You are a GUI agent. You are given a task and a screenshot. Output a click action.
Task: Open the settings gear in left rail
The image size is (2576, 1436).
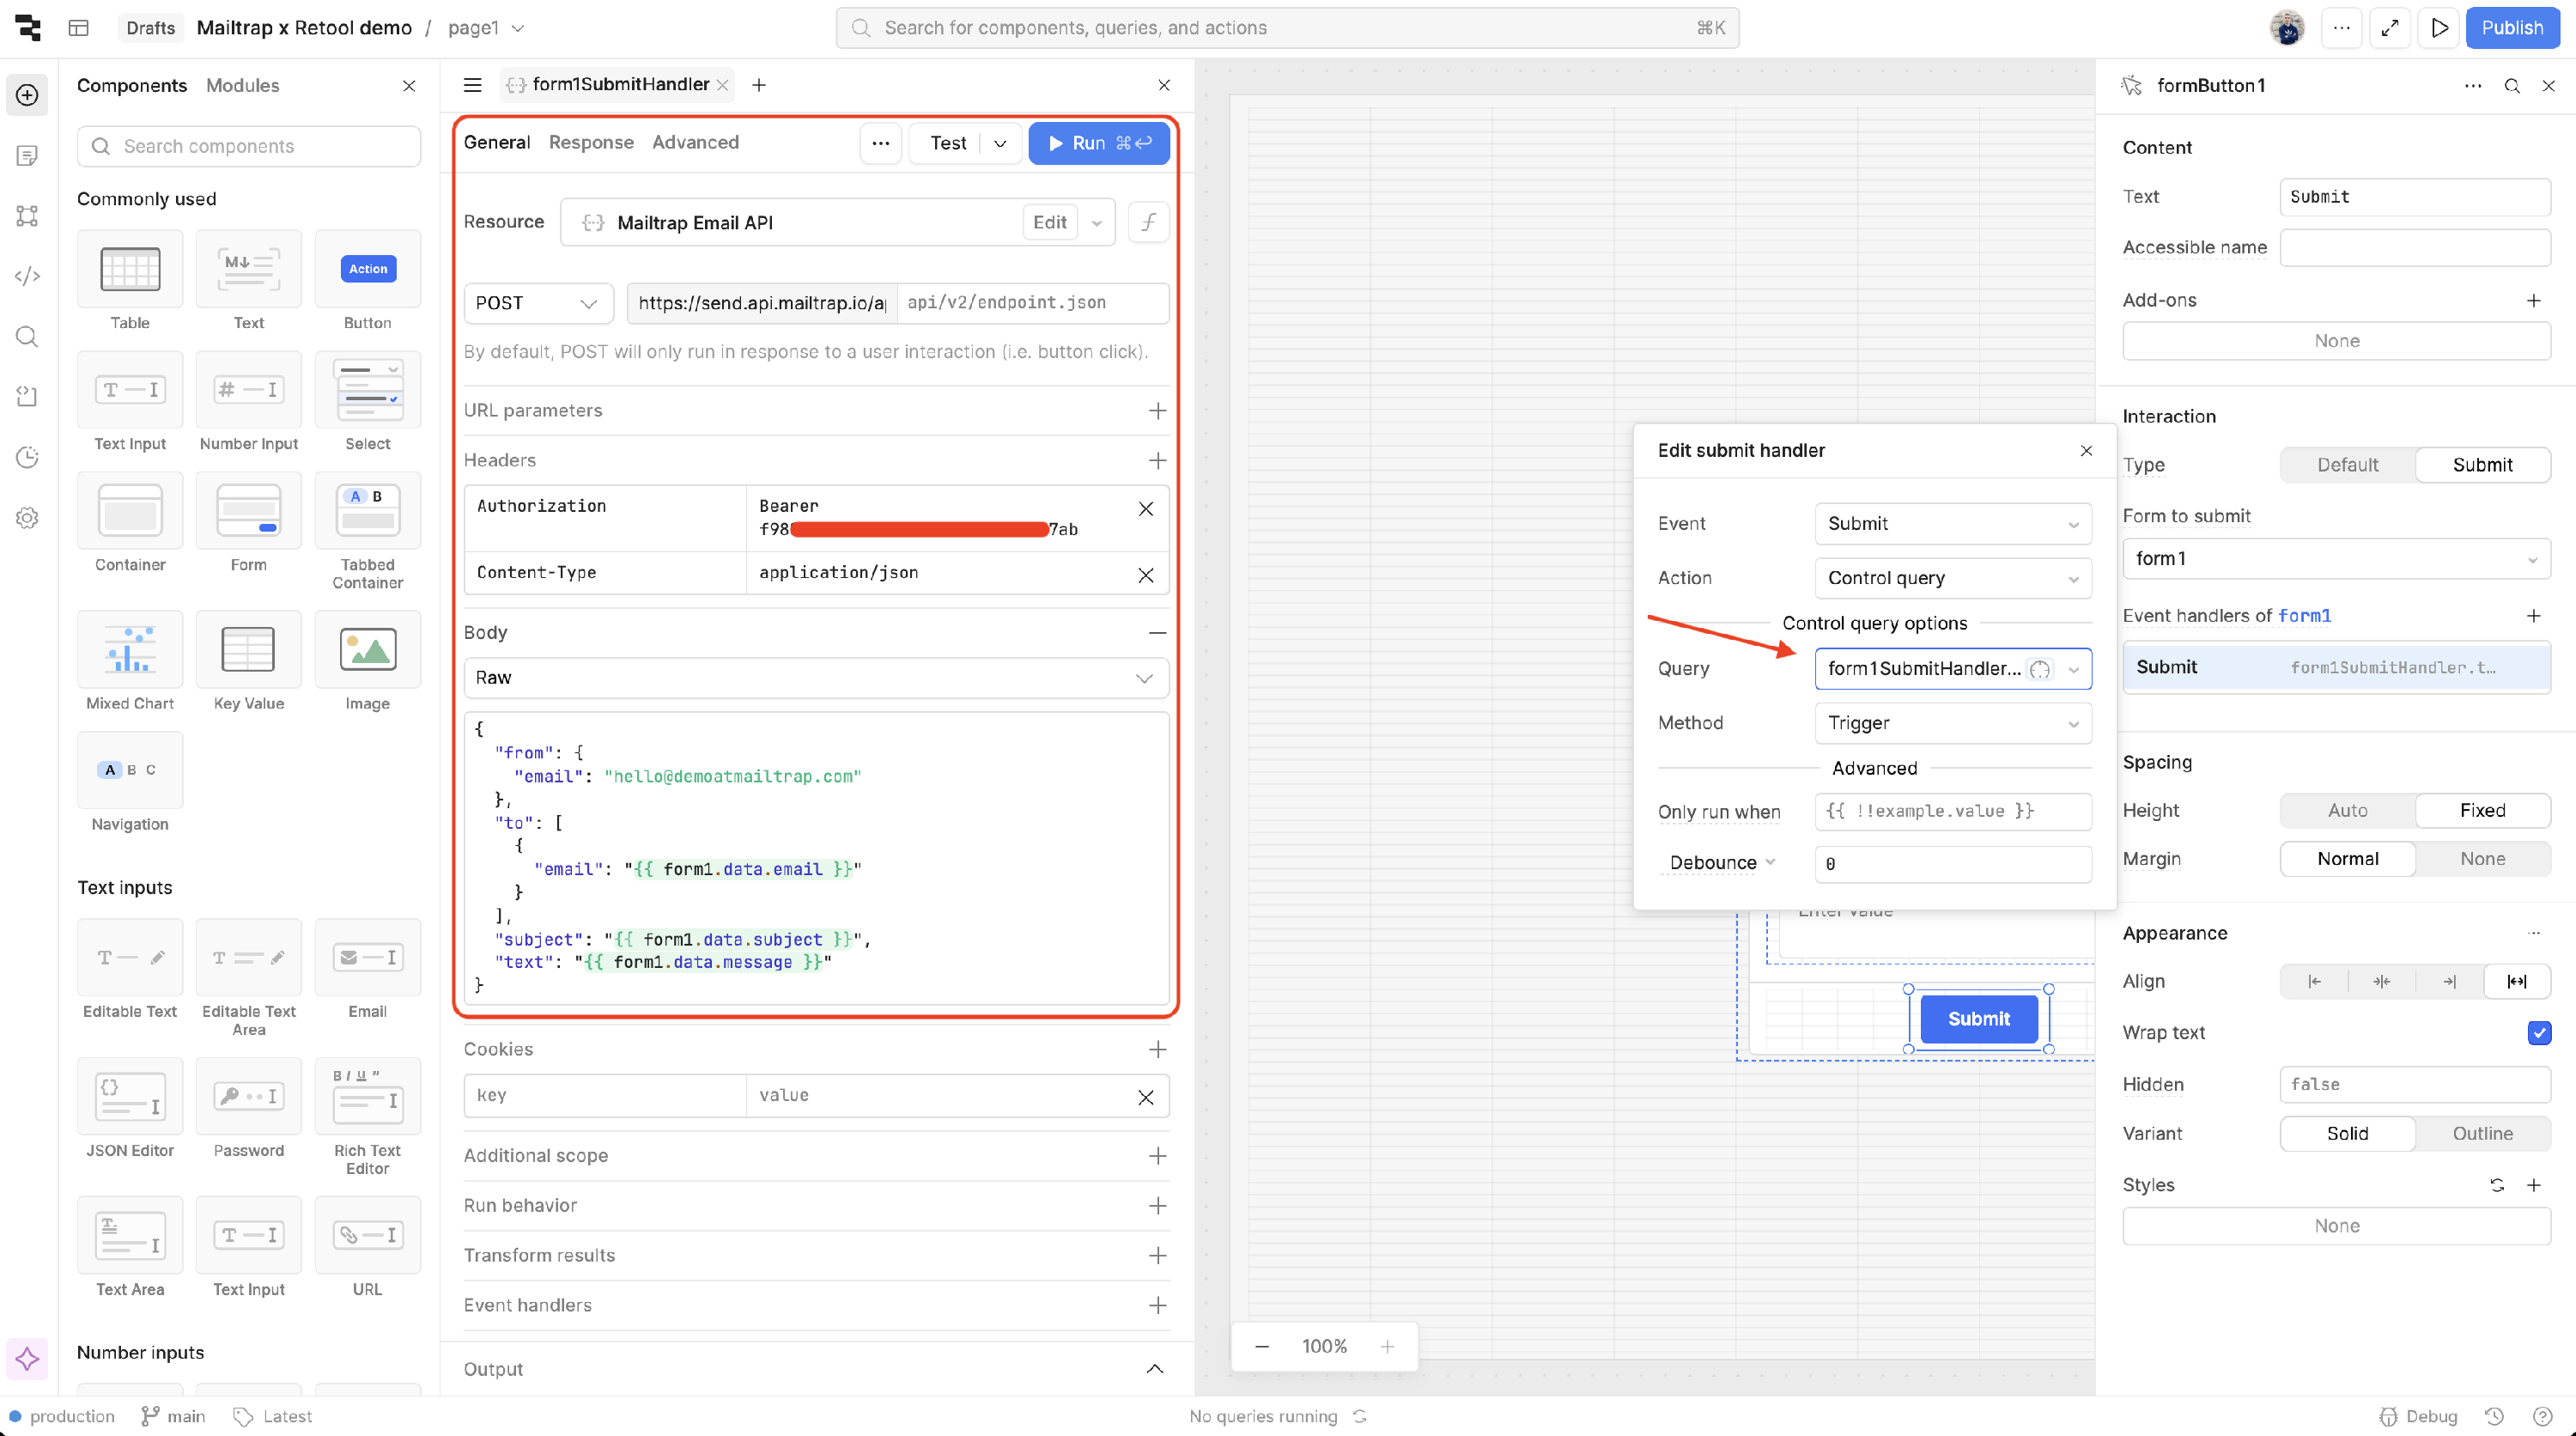[x=27, y=518]
